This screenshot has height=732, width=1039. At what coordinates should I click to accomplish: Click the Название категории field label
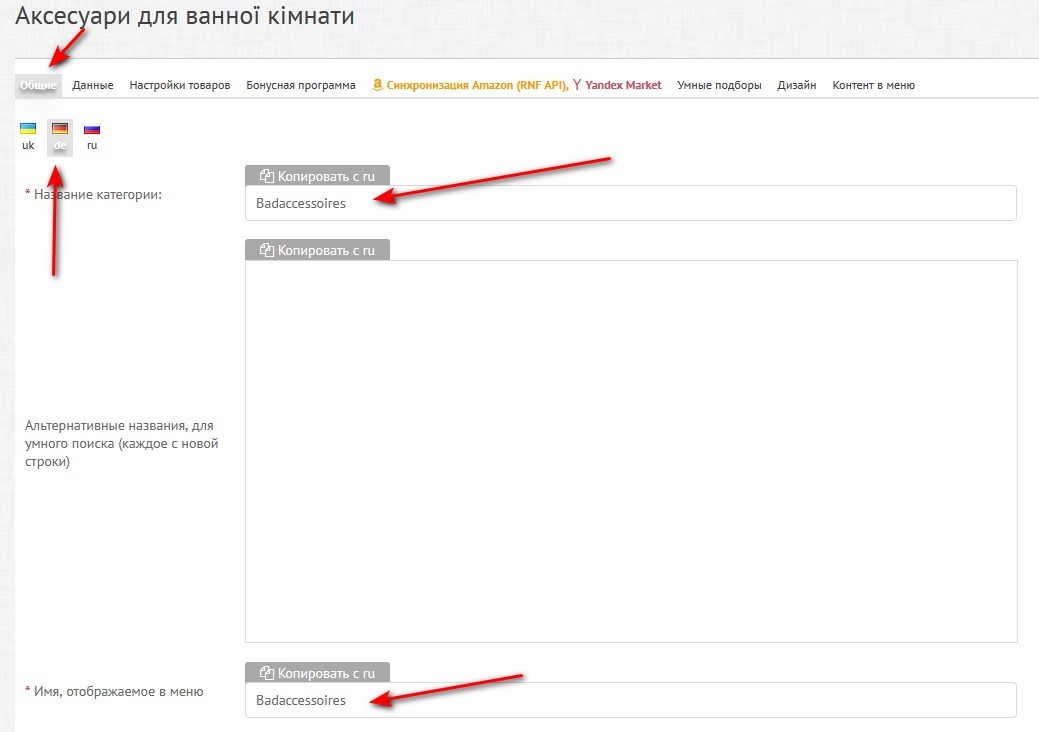(97, 194)
